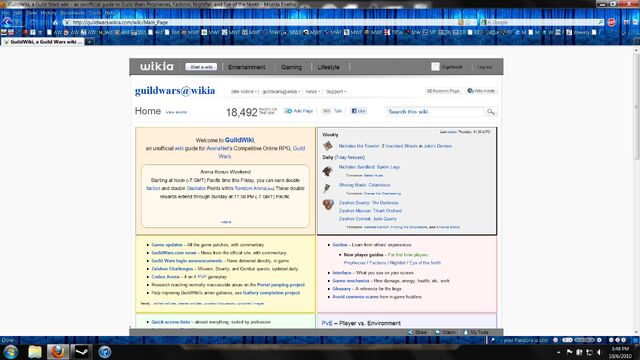Screen dimensions: 640x360
Task: Click the wiki search magnifier icon
Action: tap(491, 111)
